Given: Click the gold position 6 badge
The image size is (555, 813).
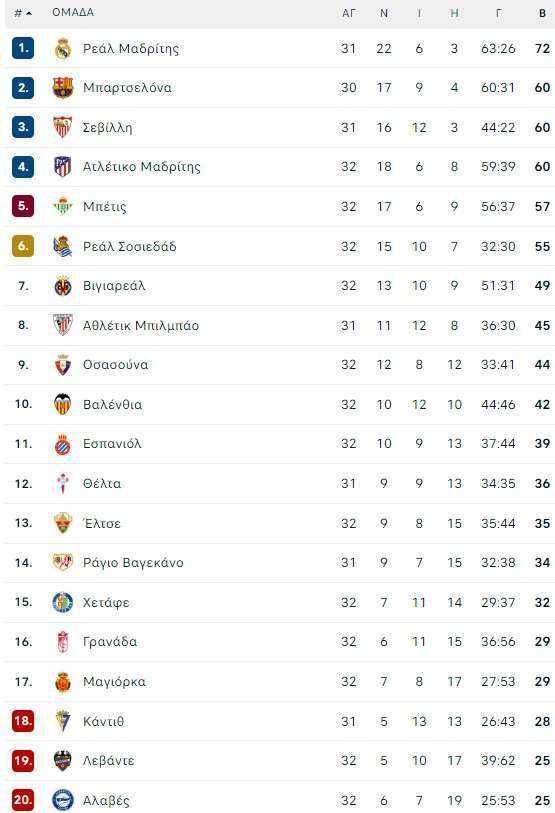Looking at the screenshot, I should (x=23, y=246).
